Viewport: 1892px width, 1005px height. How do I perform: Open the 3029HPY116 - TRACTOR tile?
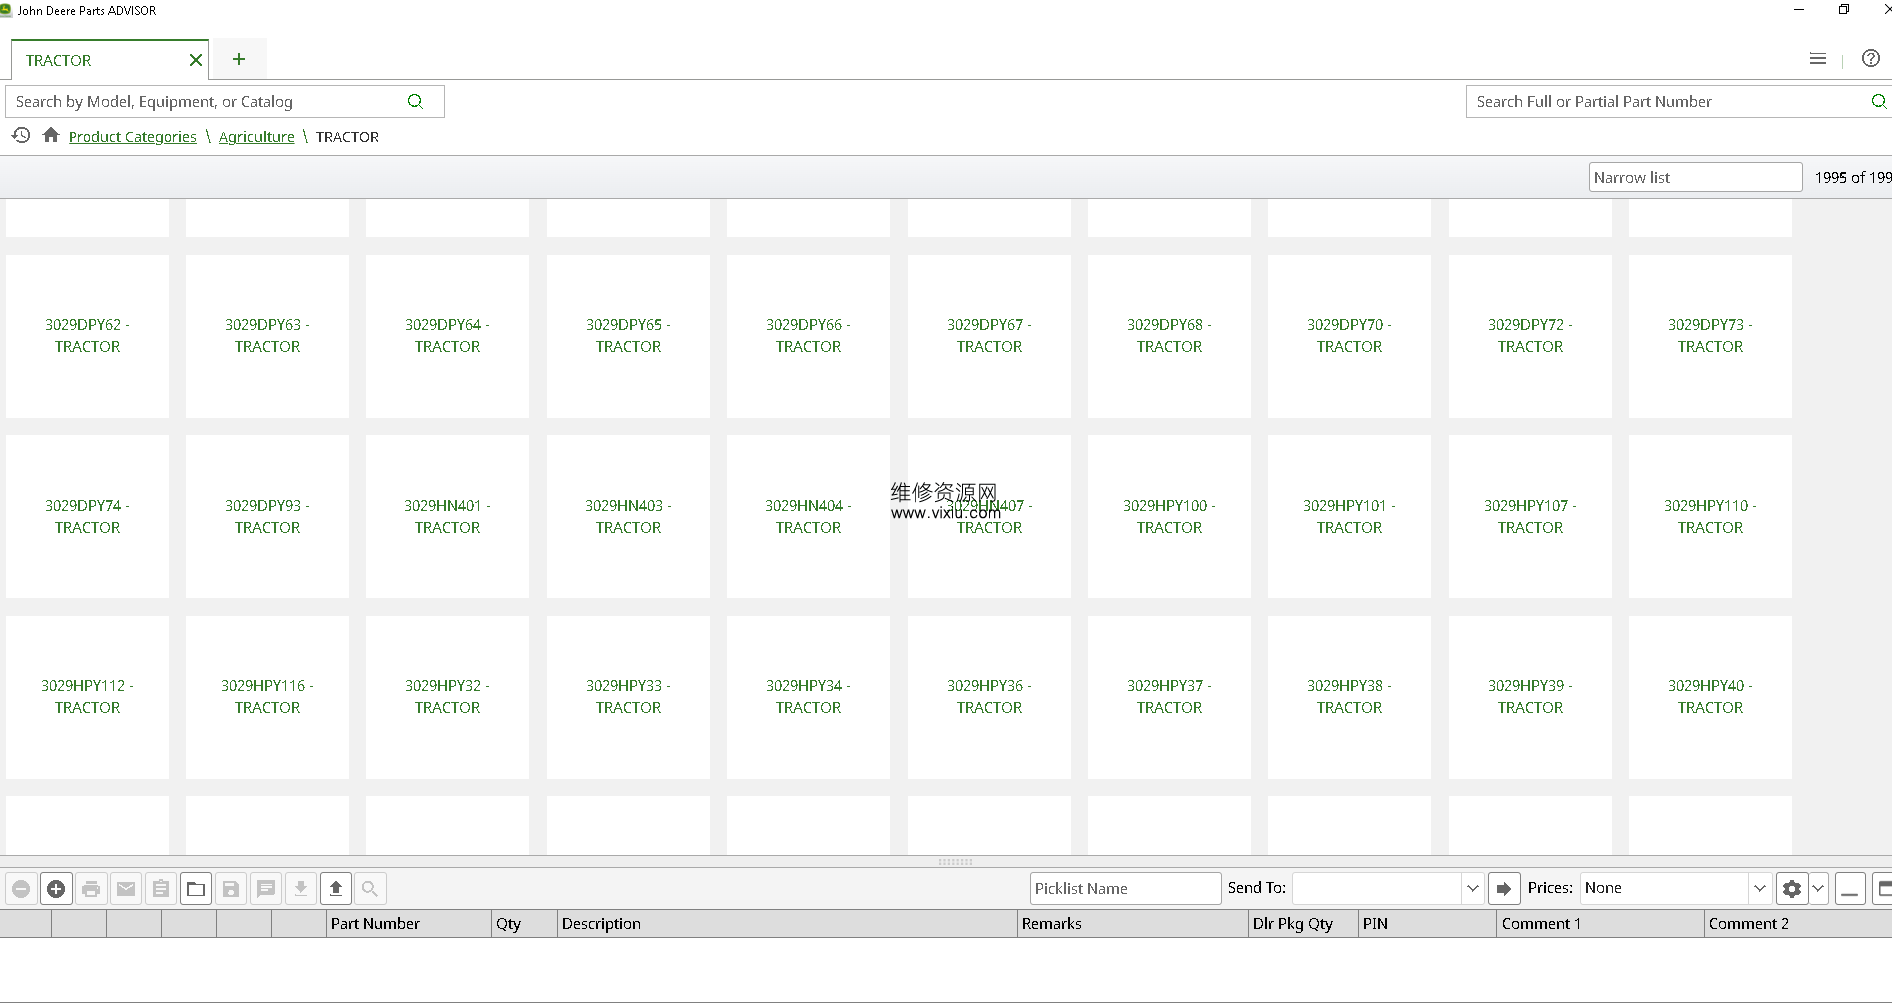point(267,697)
